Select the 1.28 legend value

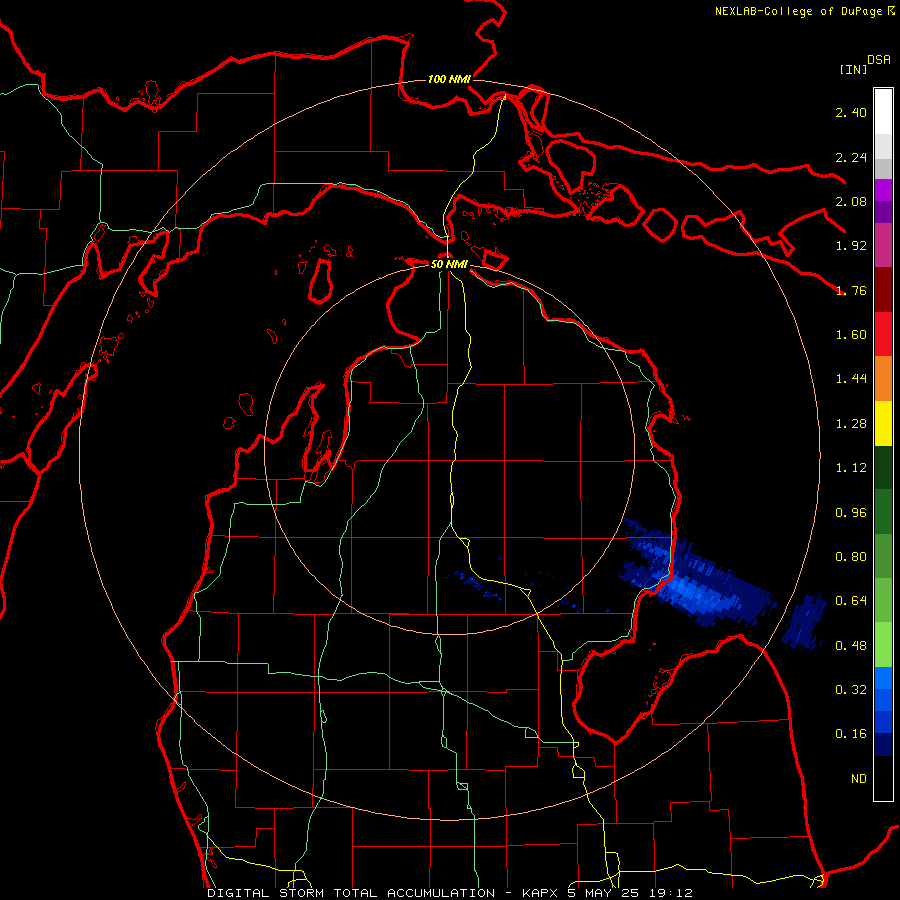[851, 424]
